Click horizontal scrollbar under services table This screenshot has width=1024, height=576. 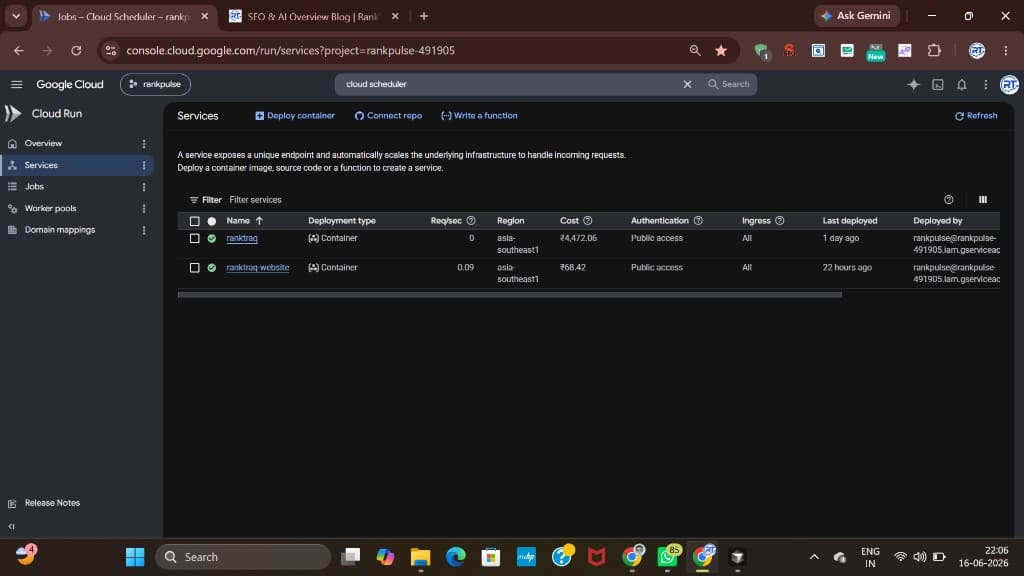tap(509, 295)
